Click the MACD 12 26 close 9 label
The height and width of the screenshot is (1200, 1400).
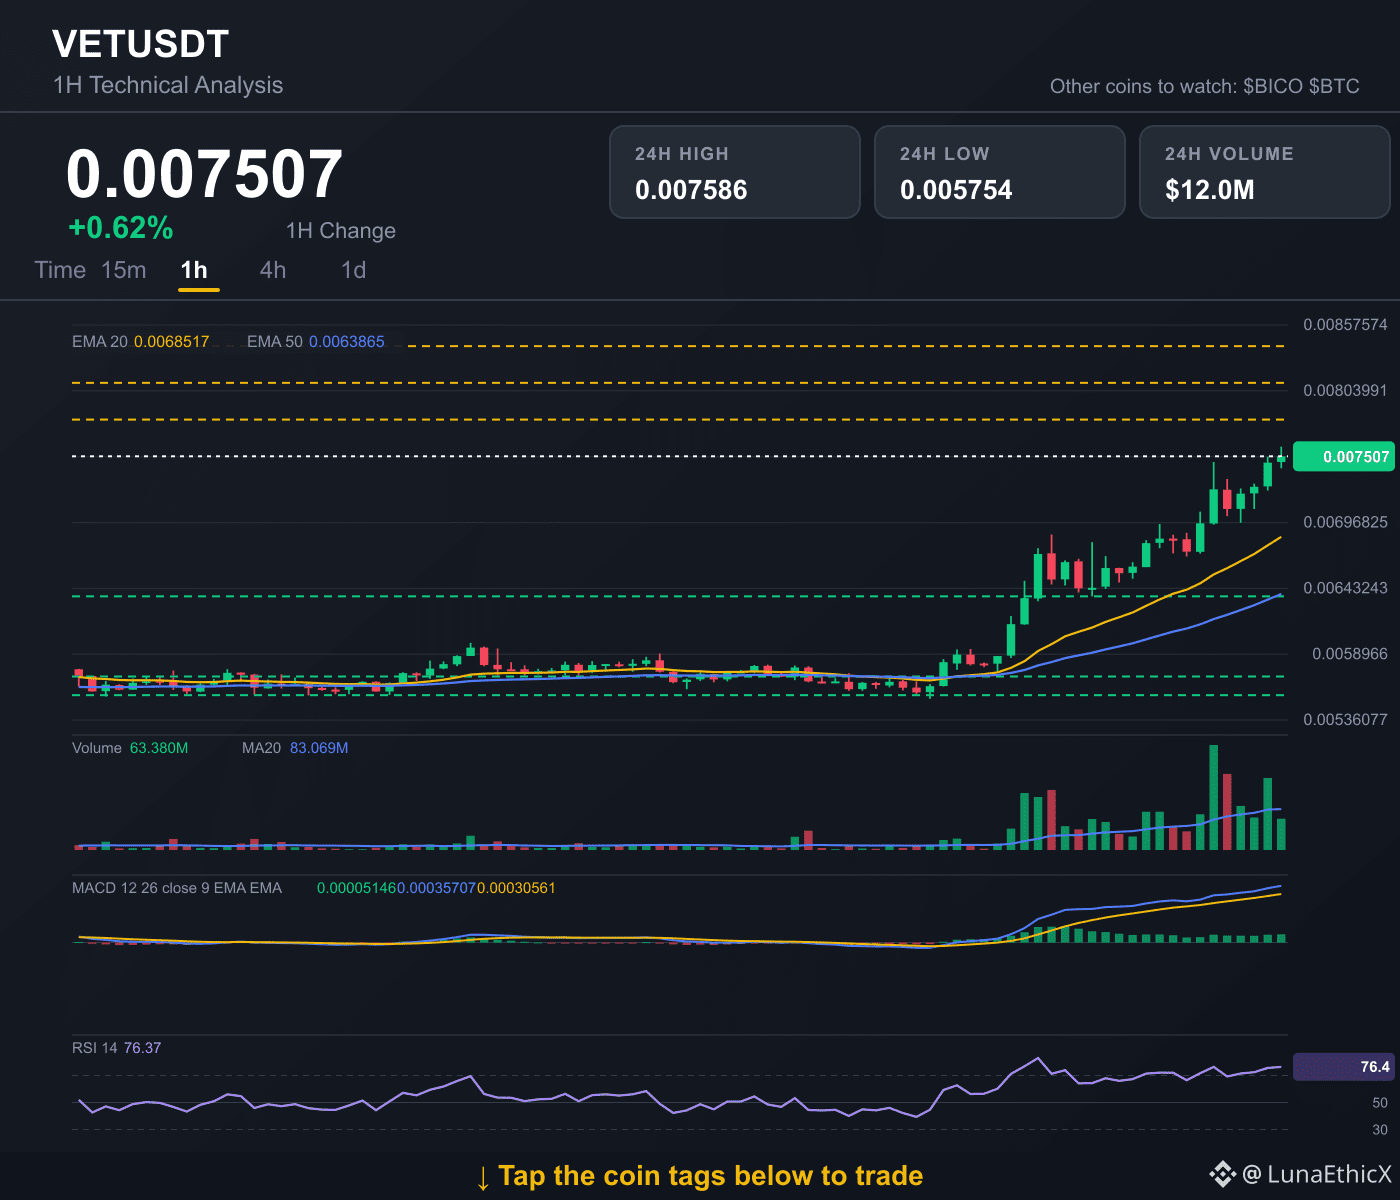coord(177,888)
